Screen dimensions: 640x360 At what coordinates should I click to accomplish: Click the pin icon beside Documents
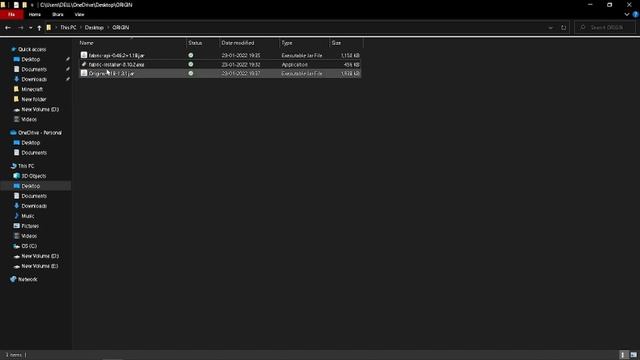click(x=68, y=69)
